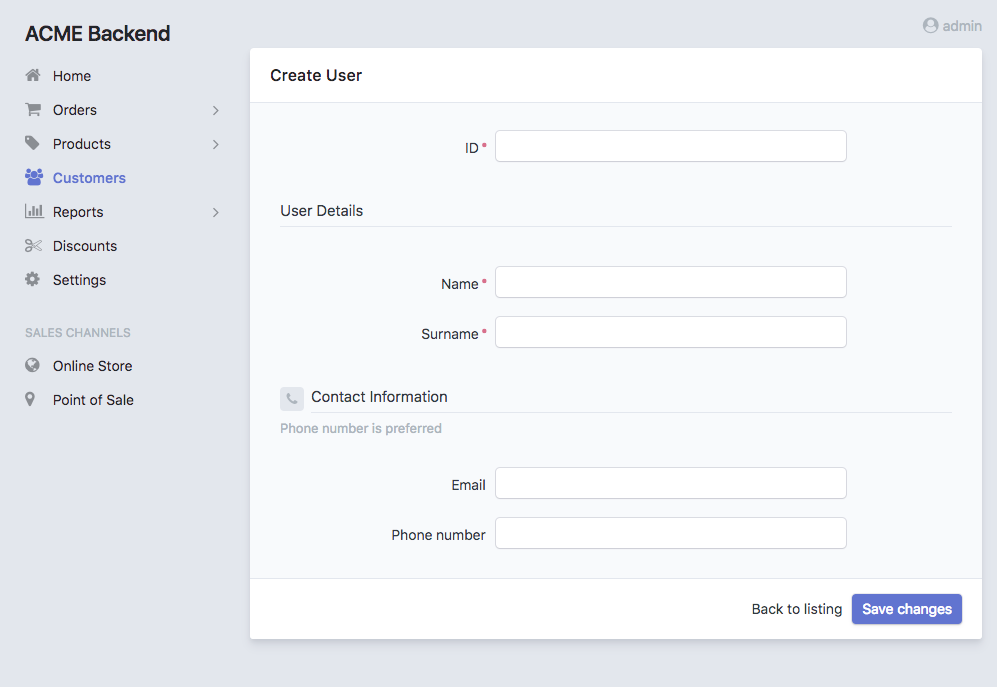Go to Discounts in the sidebar
The image size is (997, 687).
click(x=85, y=246)
